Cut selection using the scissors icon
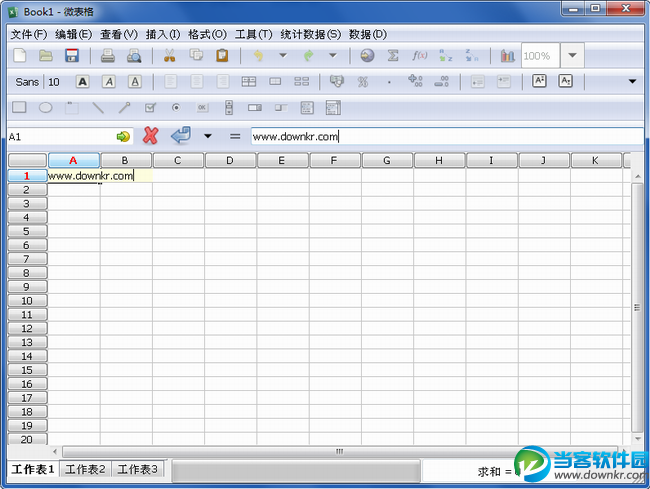The image size is (650, 489). pos(170,55)
